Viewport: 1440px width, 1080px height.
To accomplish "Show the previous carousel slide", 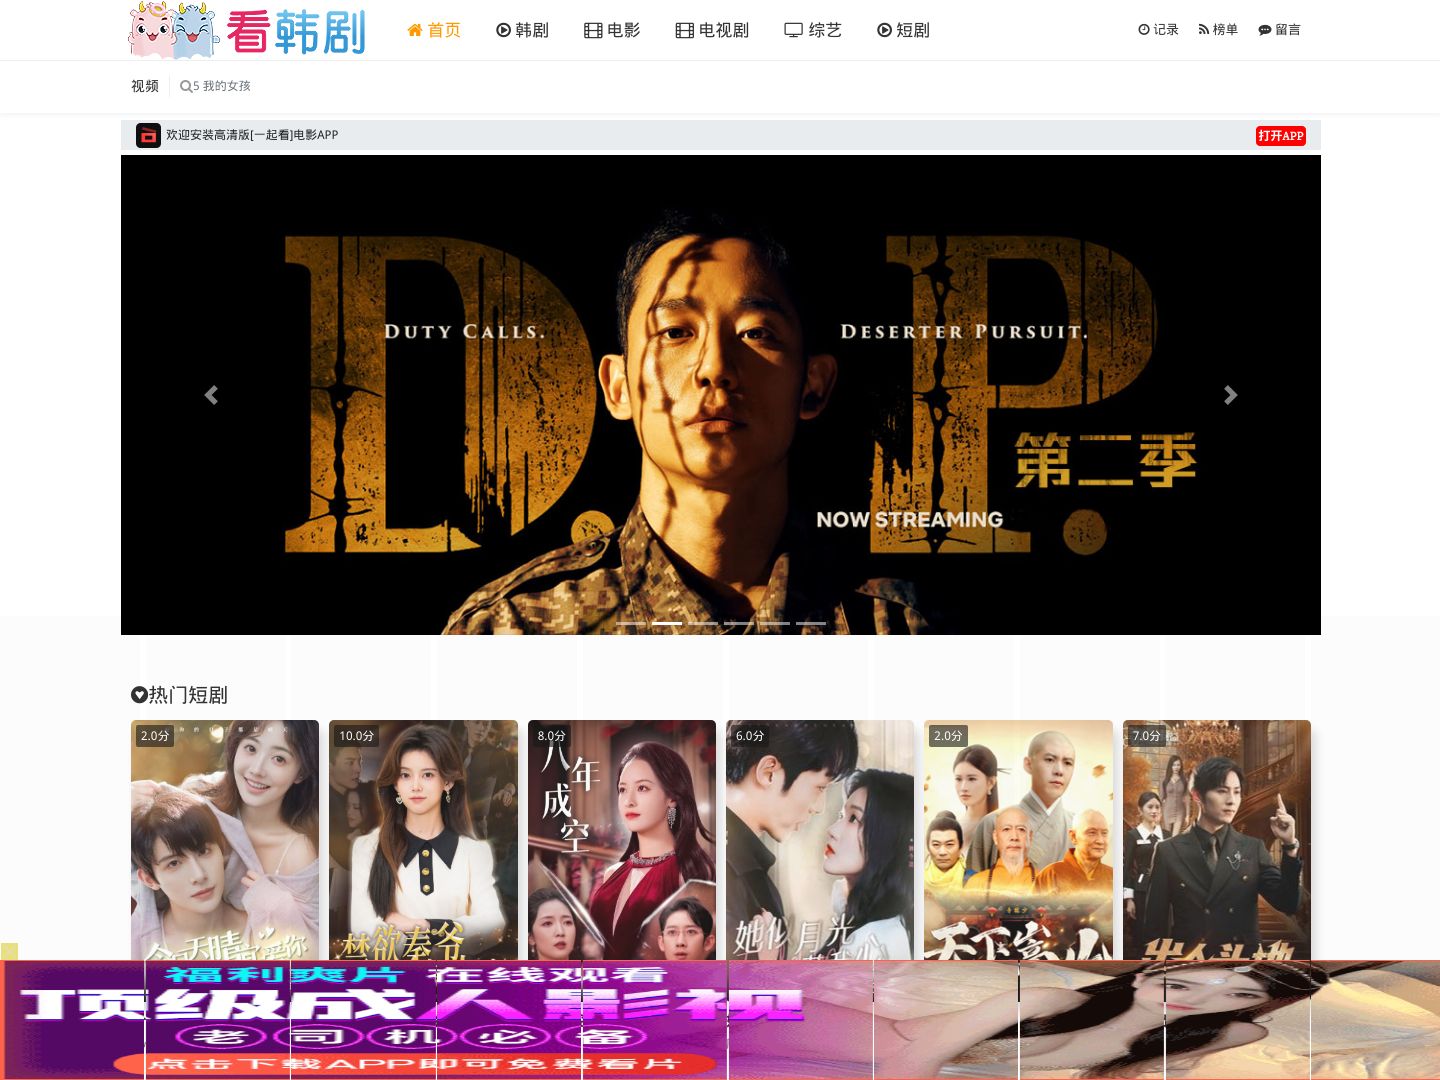I will click(211, 395).
